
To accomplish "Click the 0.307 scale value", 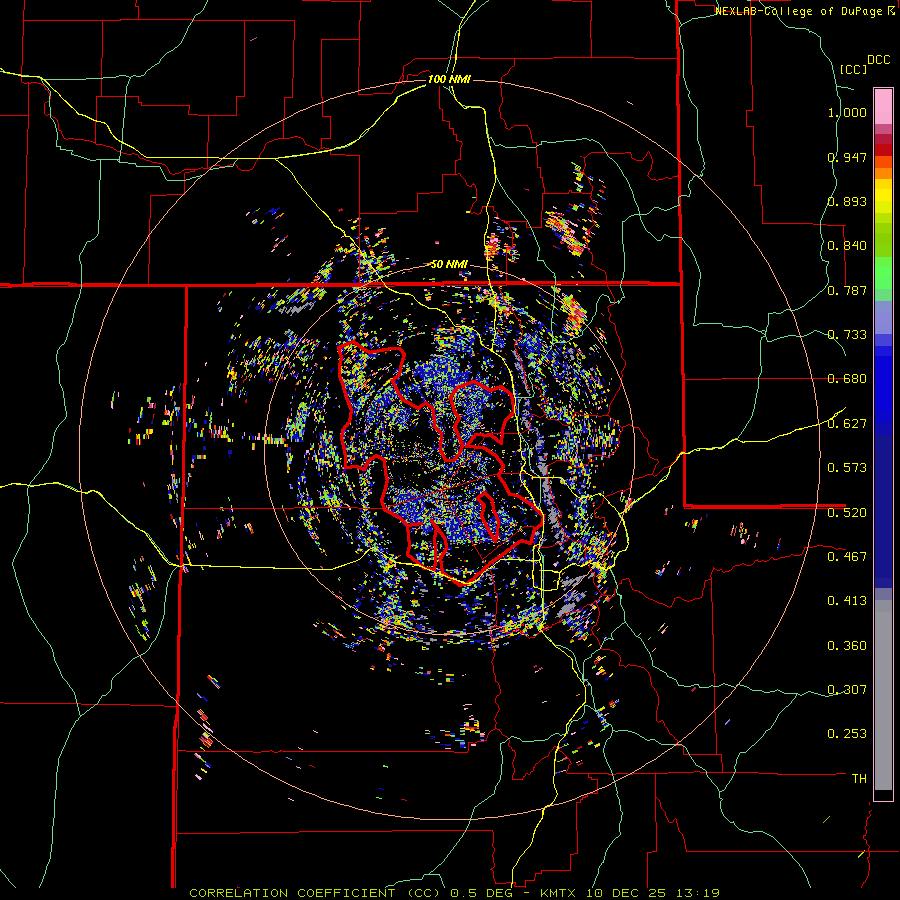I will 847,689.
